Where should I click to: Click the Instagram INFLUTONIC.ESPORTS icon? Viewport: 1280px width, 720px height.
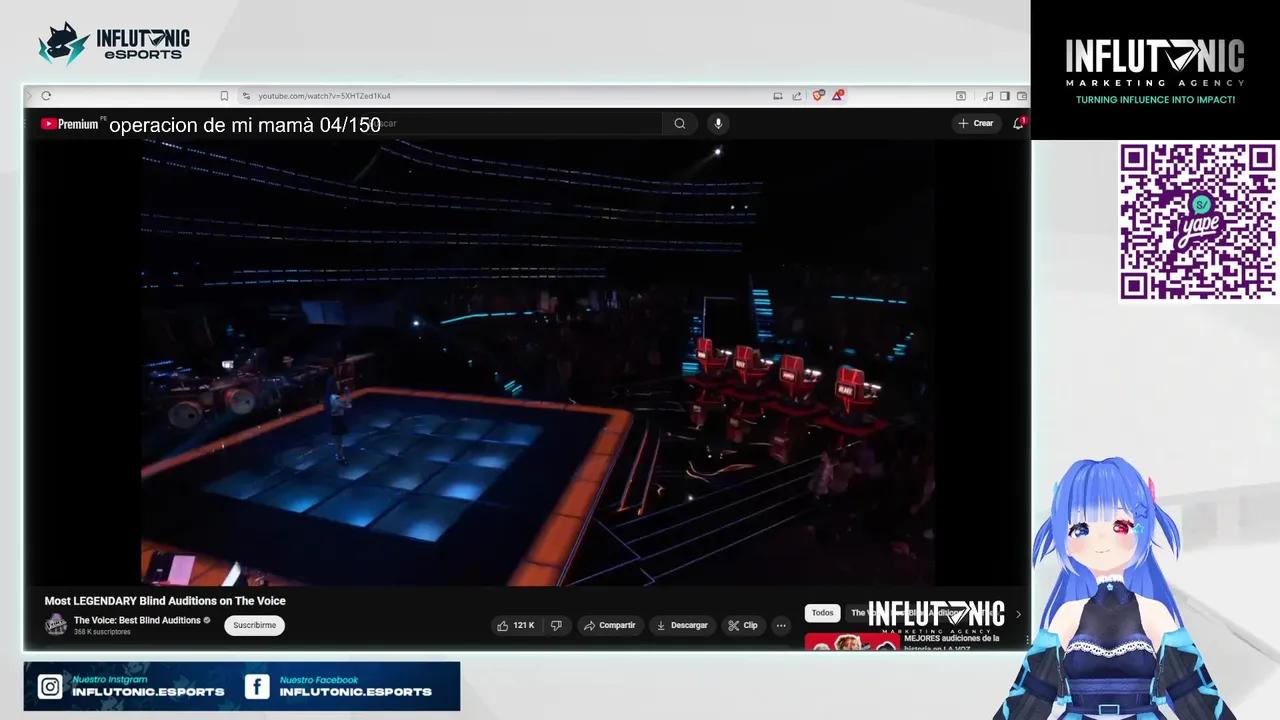[x=50, y=687]
